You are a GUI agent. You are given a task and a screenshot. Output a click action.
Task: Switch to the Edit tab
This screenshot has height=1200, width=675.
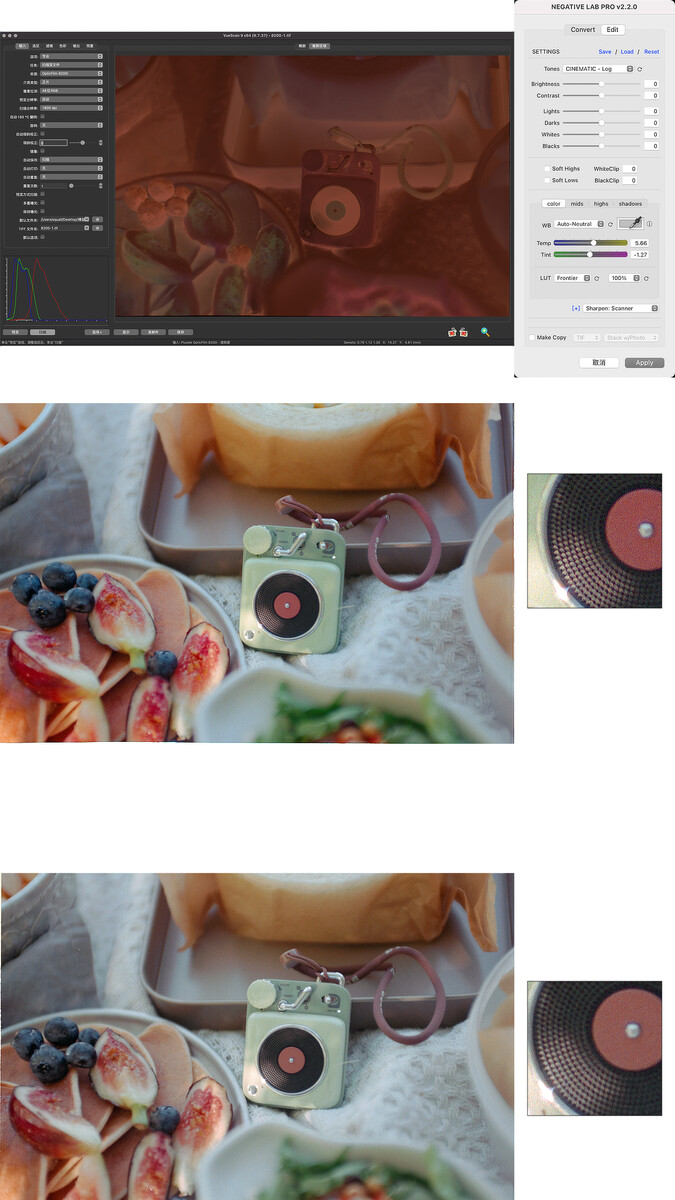click(612, 30)
